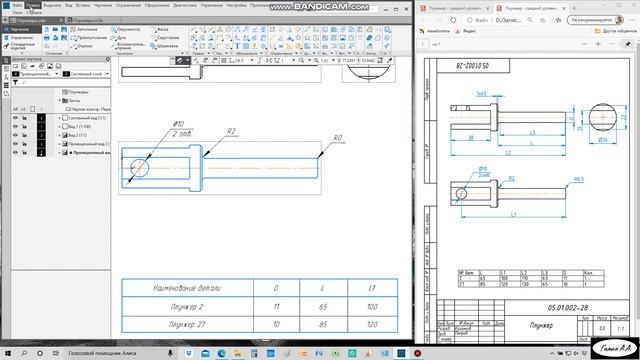Image resolution: width=640 pixels, height=360 pixels.
Task: Expand the Проекционный вид 1 tree node
Action: pyautogui.click(x=60, y=144)
